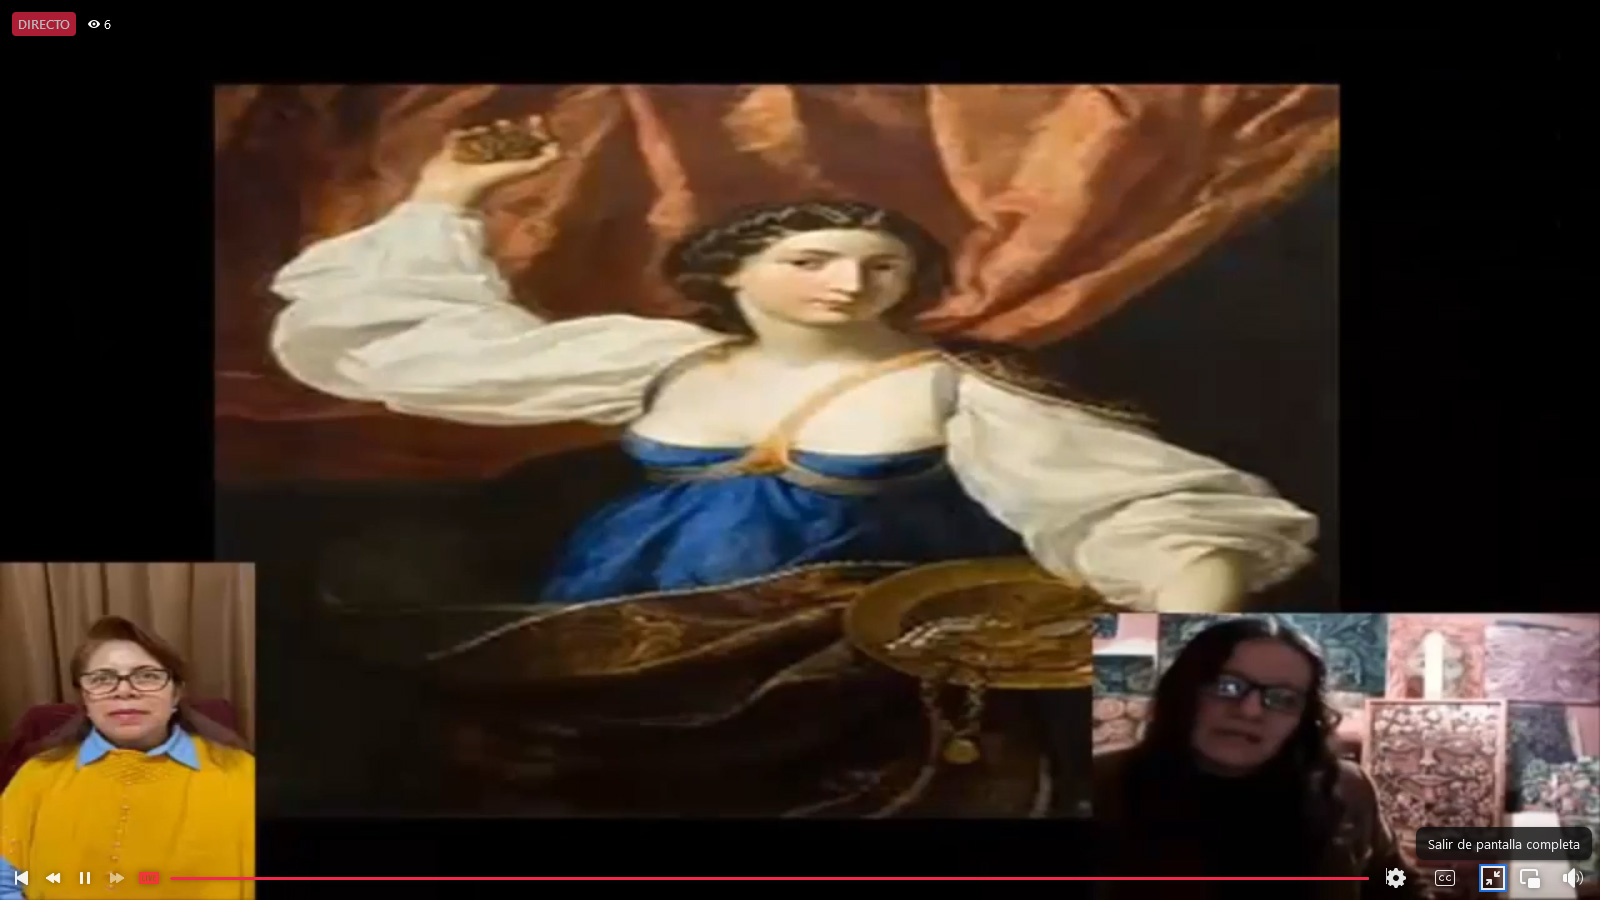Pause the live stream
The image size is (1600, 900).
coord(85,878)
